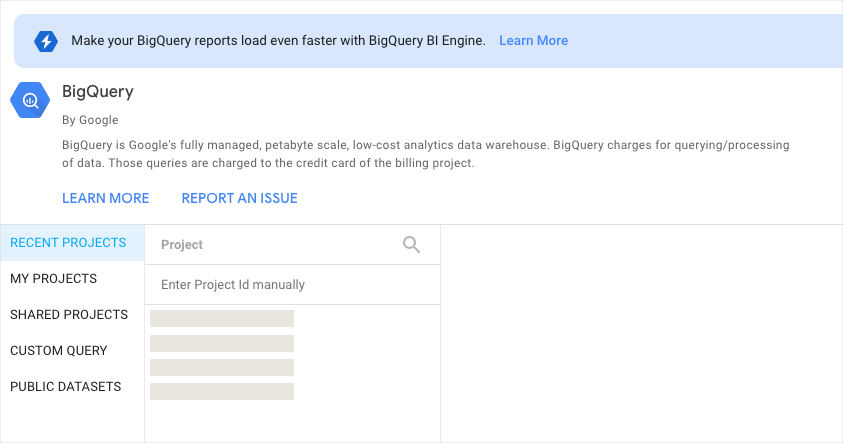Click REPORT AN ISSUE
This screenshot has height=443, width=843.
(x=239, y=198)
